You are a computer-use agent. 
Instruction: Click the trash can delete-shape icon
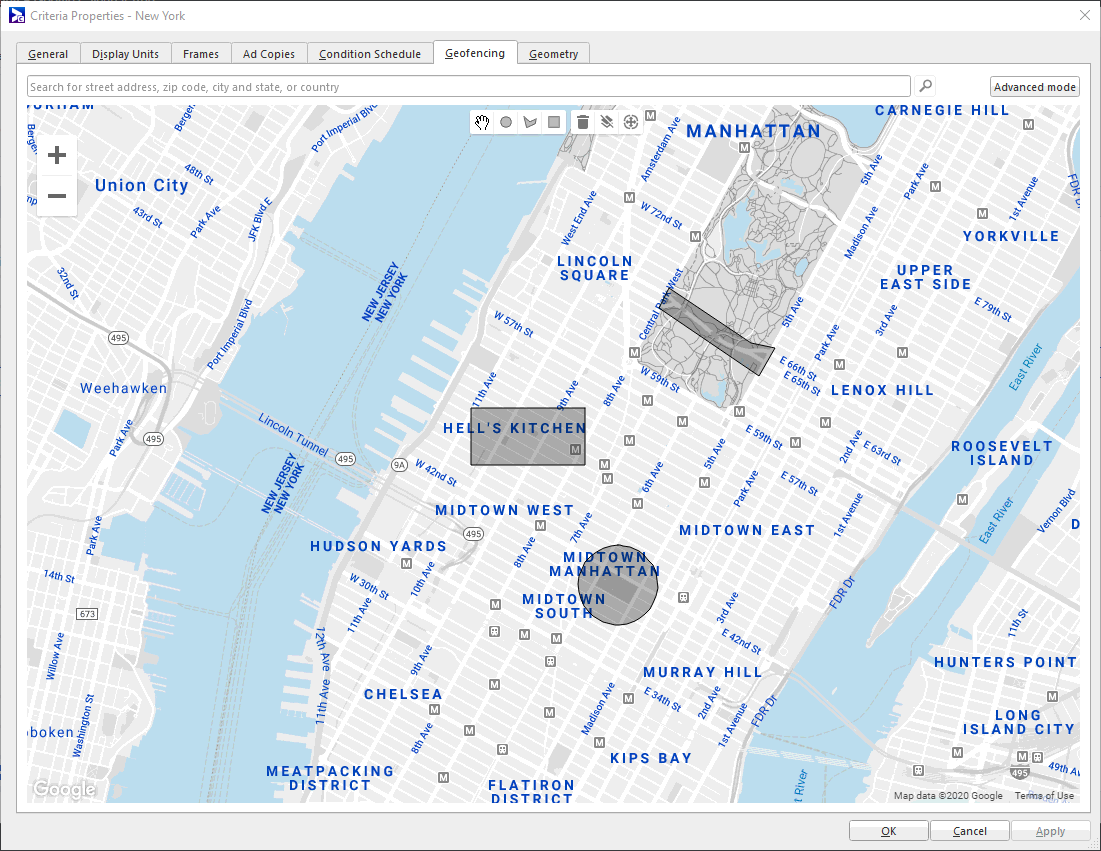(583, 122)
